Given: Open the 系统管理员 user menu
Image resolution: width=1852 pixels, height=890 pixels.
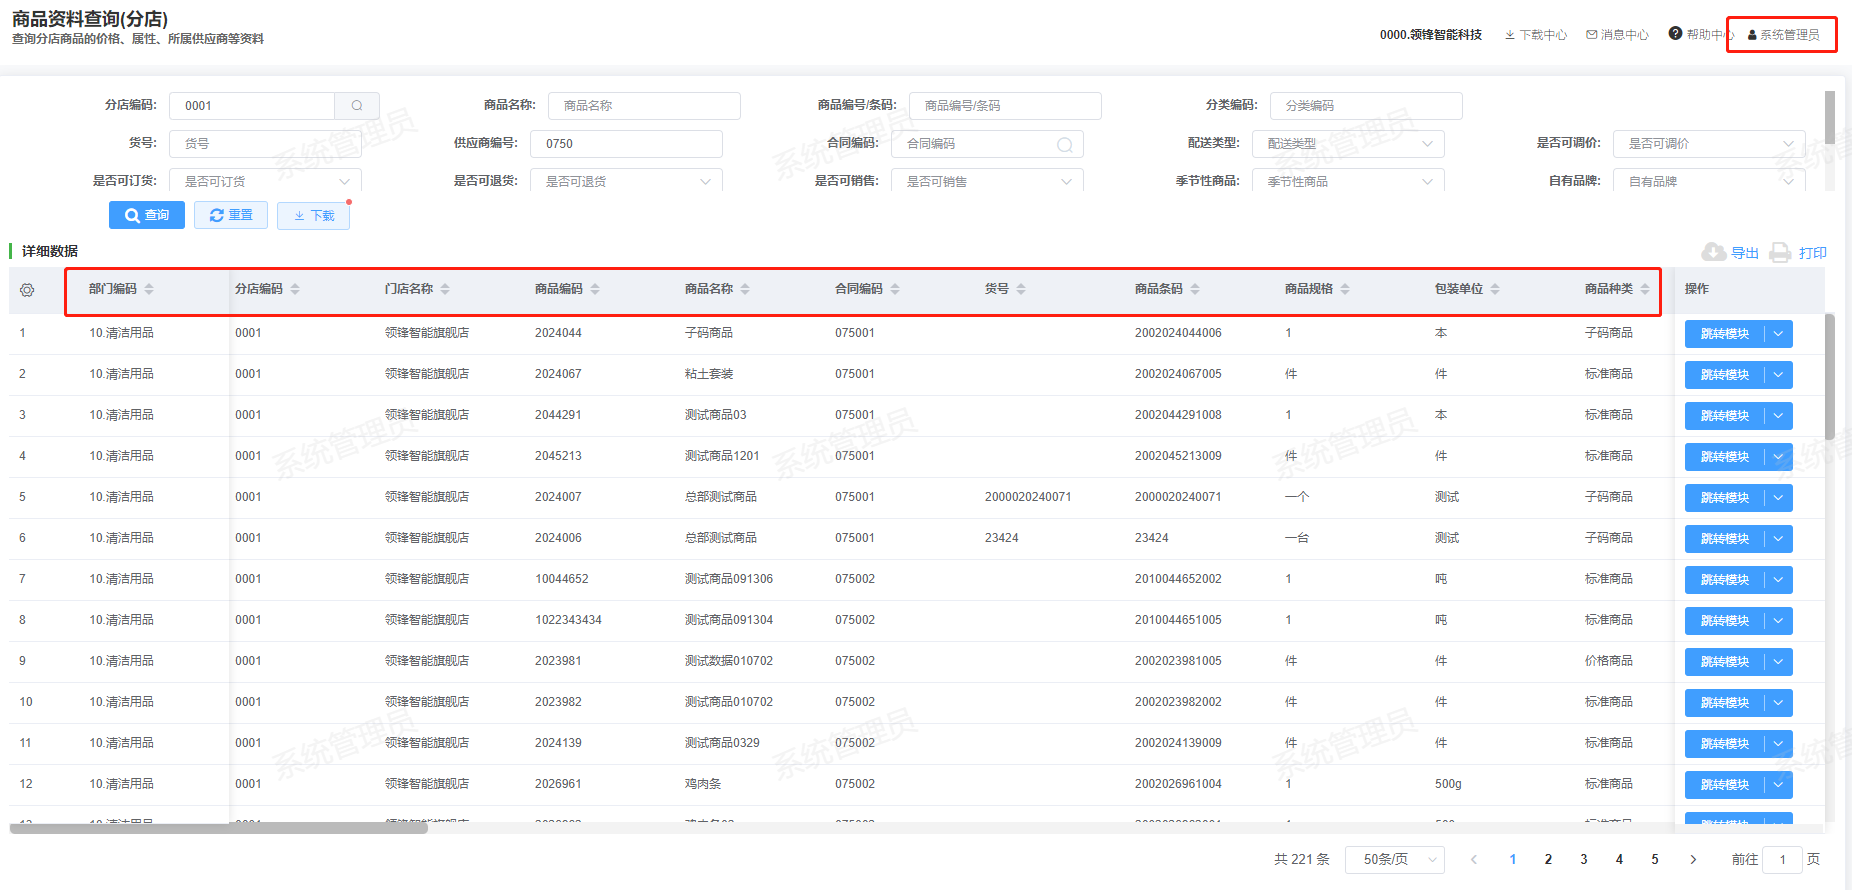Looking at the screenshot, I should 1783,35.
